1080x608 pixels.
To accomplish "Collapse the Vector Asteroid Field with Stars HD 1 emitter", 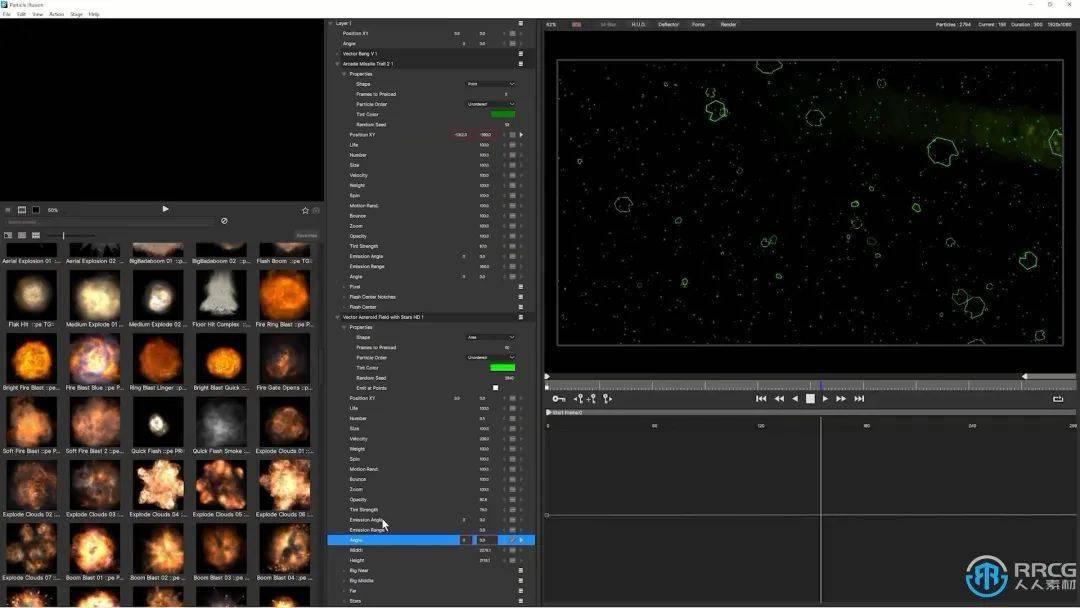I will pyautogui.click(x=338, y=317).
